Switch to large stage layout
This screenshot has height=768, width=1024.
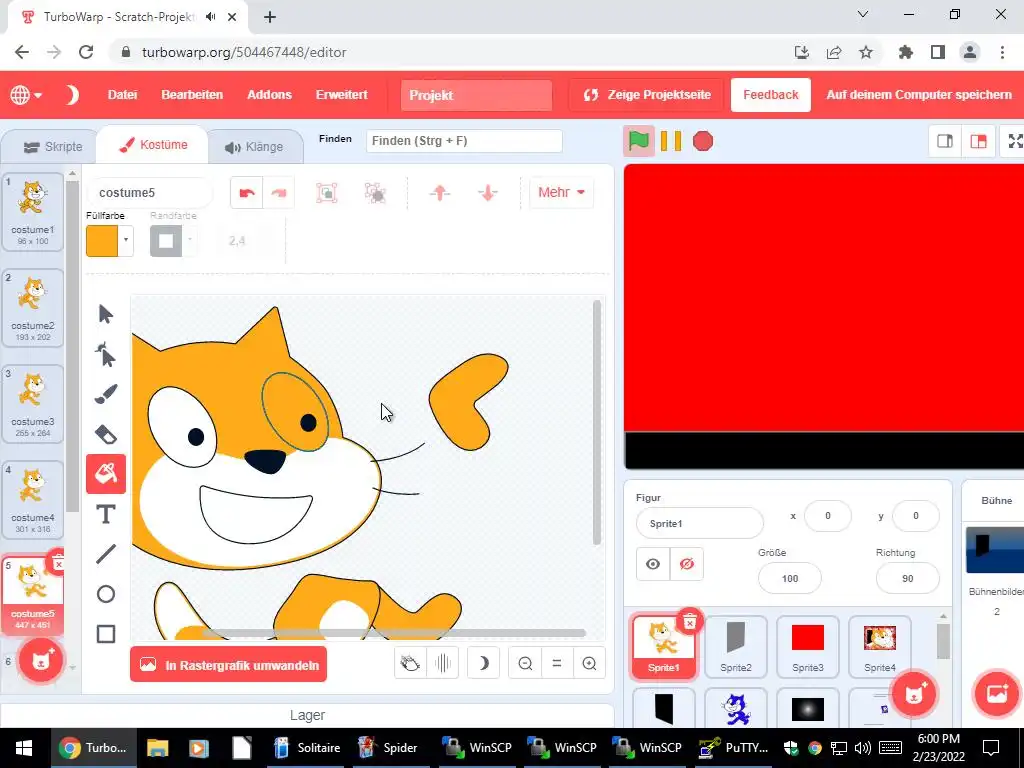point(978,141)
